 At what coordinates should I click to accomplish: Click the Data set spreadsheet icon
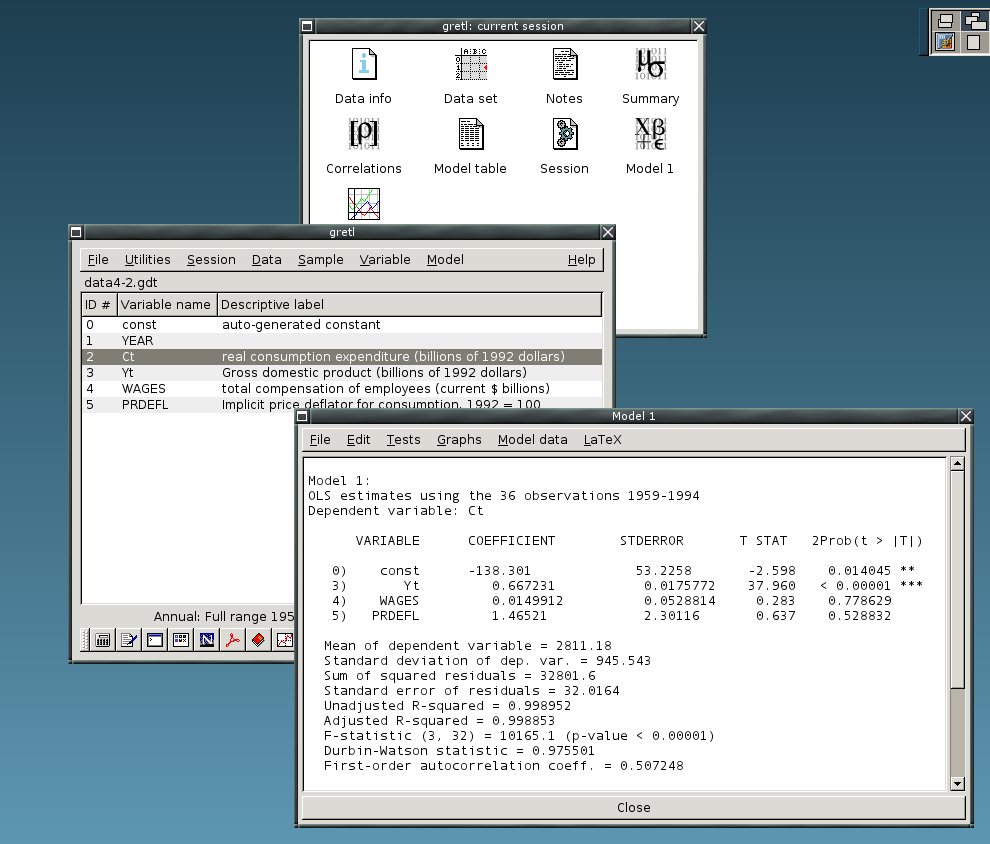pos(470,65)
